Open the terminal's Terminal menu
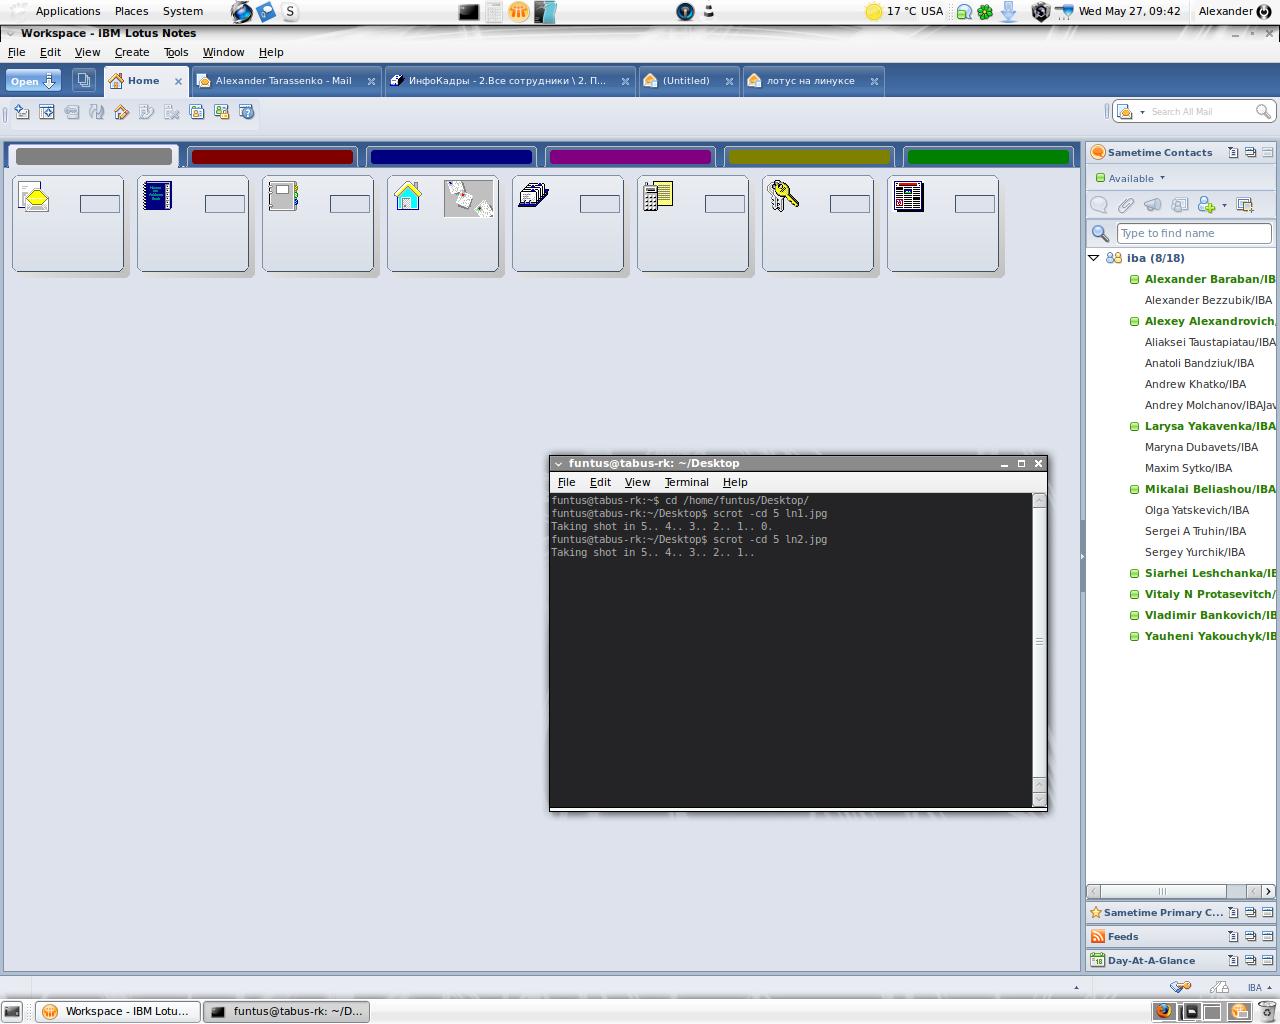The image size is (1280, 1024). click(x=686, y=482)
